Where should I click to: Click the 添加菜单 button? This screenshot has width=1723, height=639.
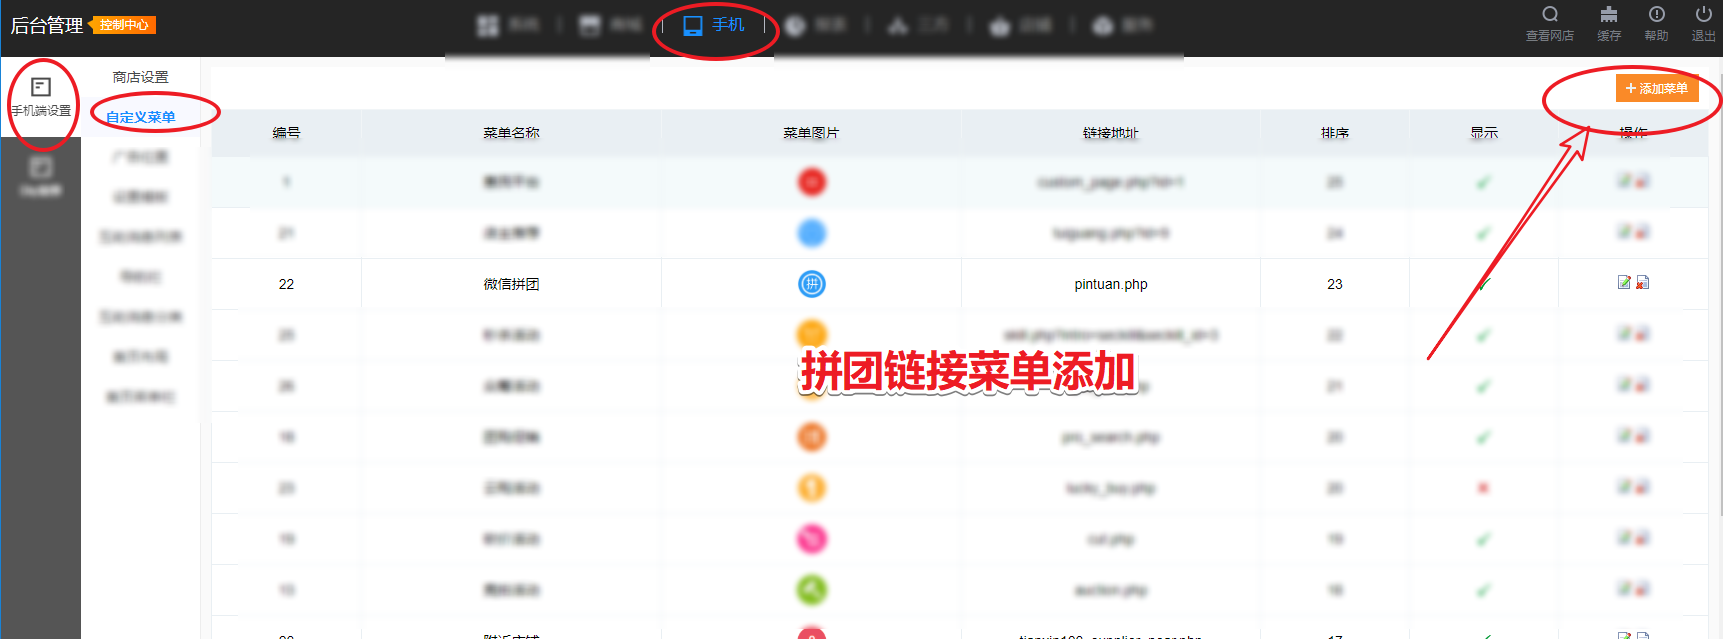(1657, 88)
